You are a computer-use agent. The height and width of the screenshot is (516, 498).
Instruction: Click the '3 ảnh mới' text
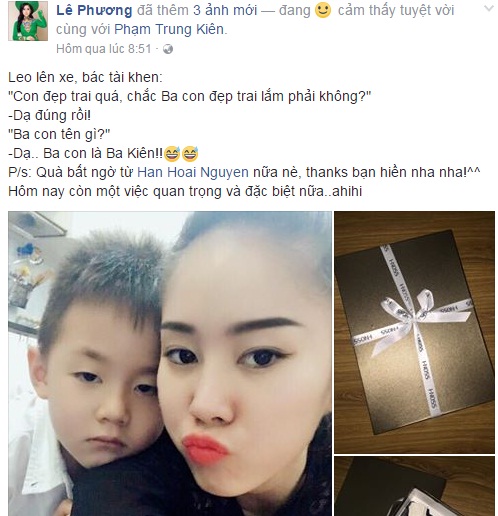(x=225, y=10)
